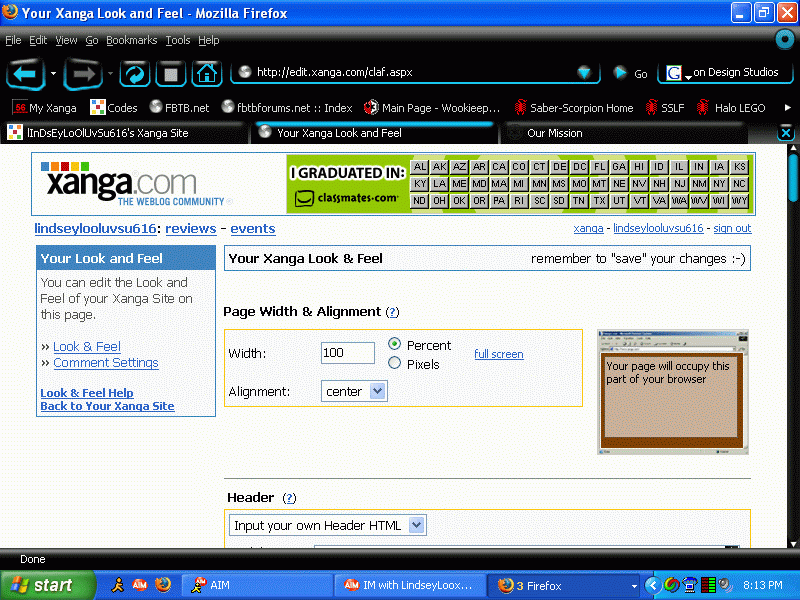
Task: Open the SSLF bookmark
Action: [665, 108]
